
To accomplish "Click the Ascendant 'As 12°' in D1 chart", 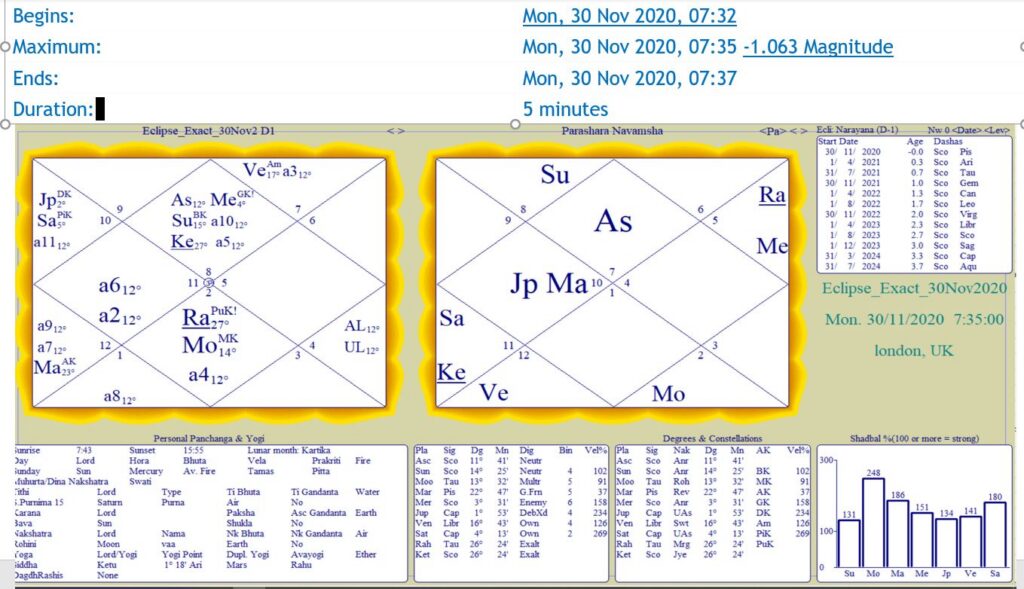I will [x=188, y=200].
